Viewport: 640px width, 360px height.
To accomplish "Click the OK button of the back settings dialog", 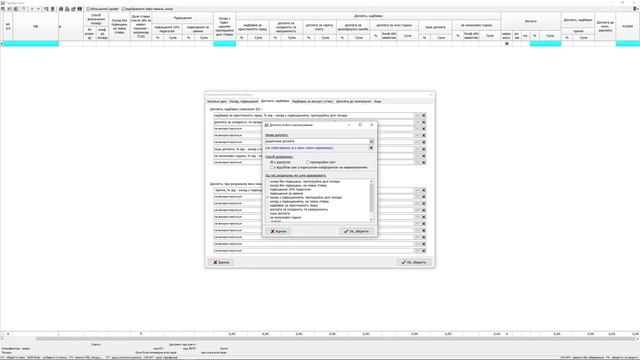I will click(x=414, y=262).
